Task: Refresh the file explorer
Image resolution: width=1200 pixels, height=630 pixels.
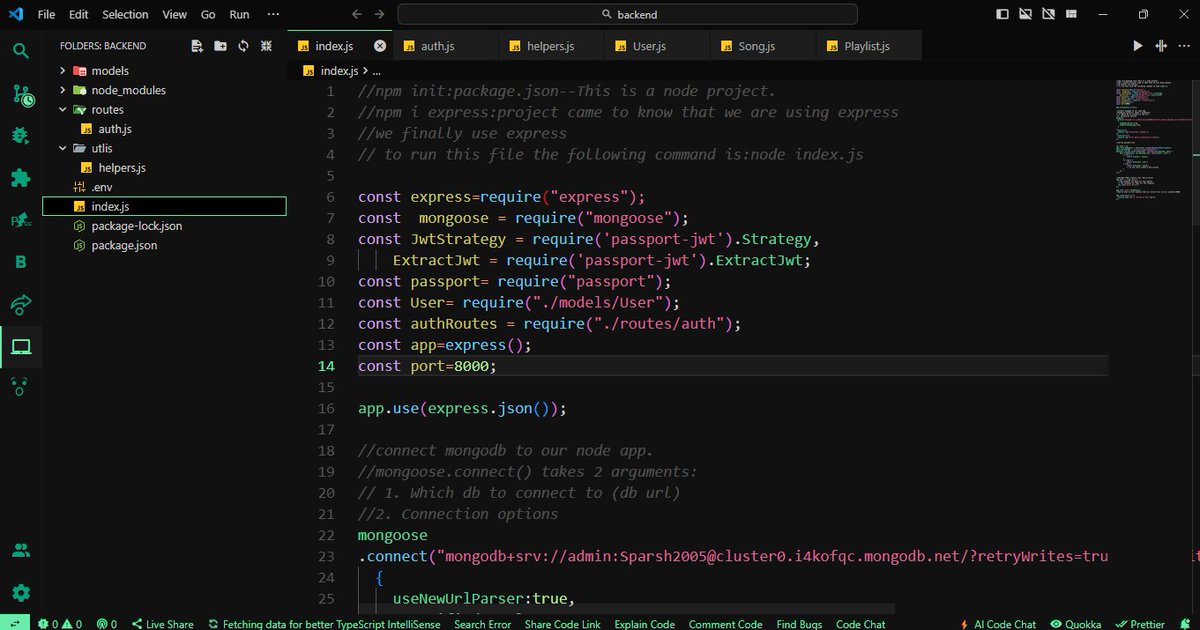Action: 243,46
